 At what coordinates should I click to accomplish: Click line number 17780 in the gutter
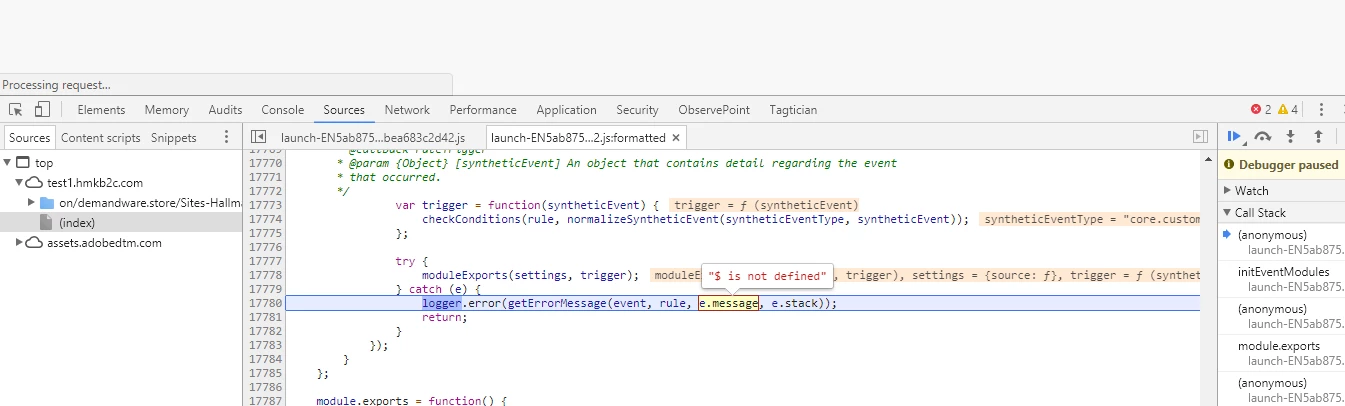265,303
